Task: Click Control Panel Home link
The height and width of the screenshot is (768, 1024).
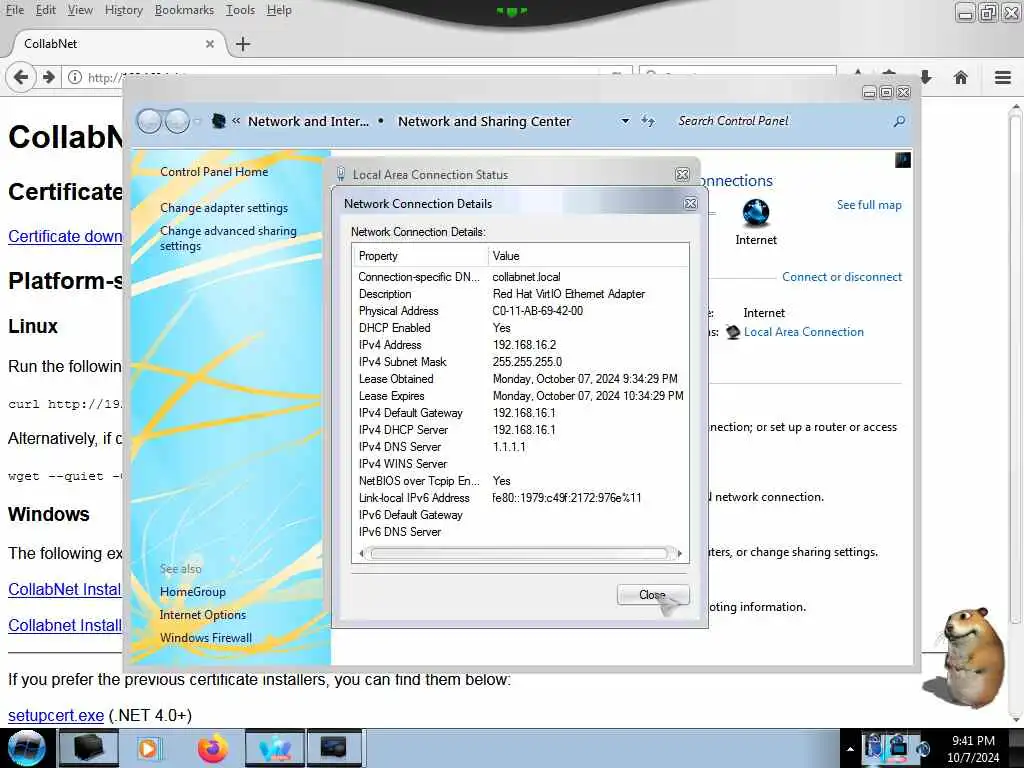Action: pos(214,172)
